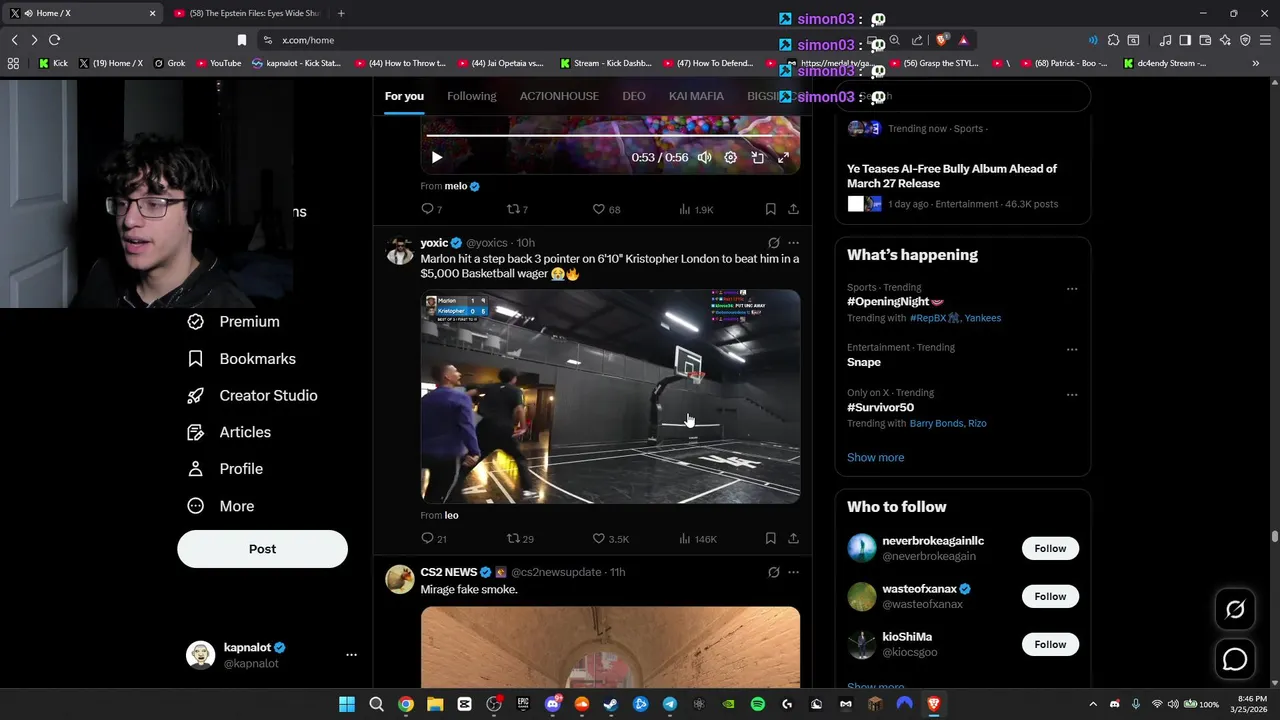The width and height of the screenshot is (1280, 720).
Task: Open the Kick bookmark
Action: point(53,63)
